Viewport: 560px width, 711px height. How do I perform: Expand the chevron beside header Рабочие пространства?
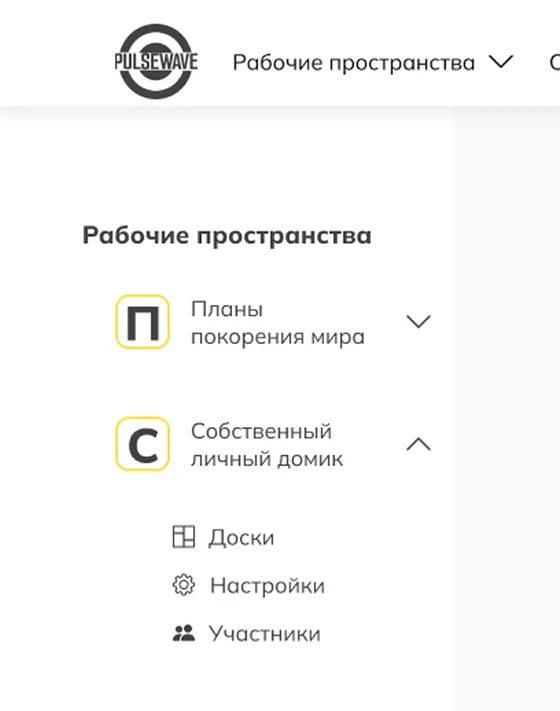(x=501, y=61)
